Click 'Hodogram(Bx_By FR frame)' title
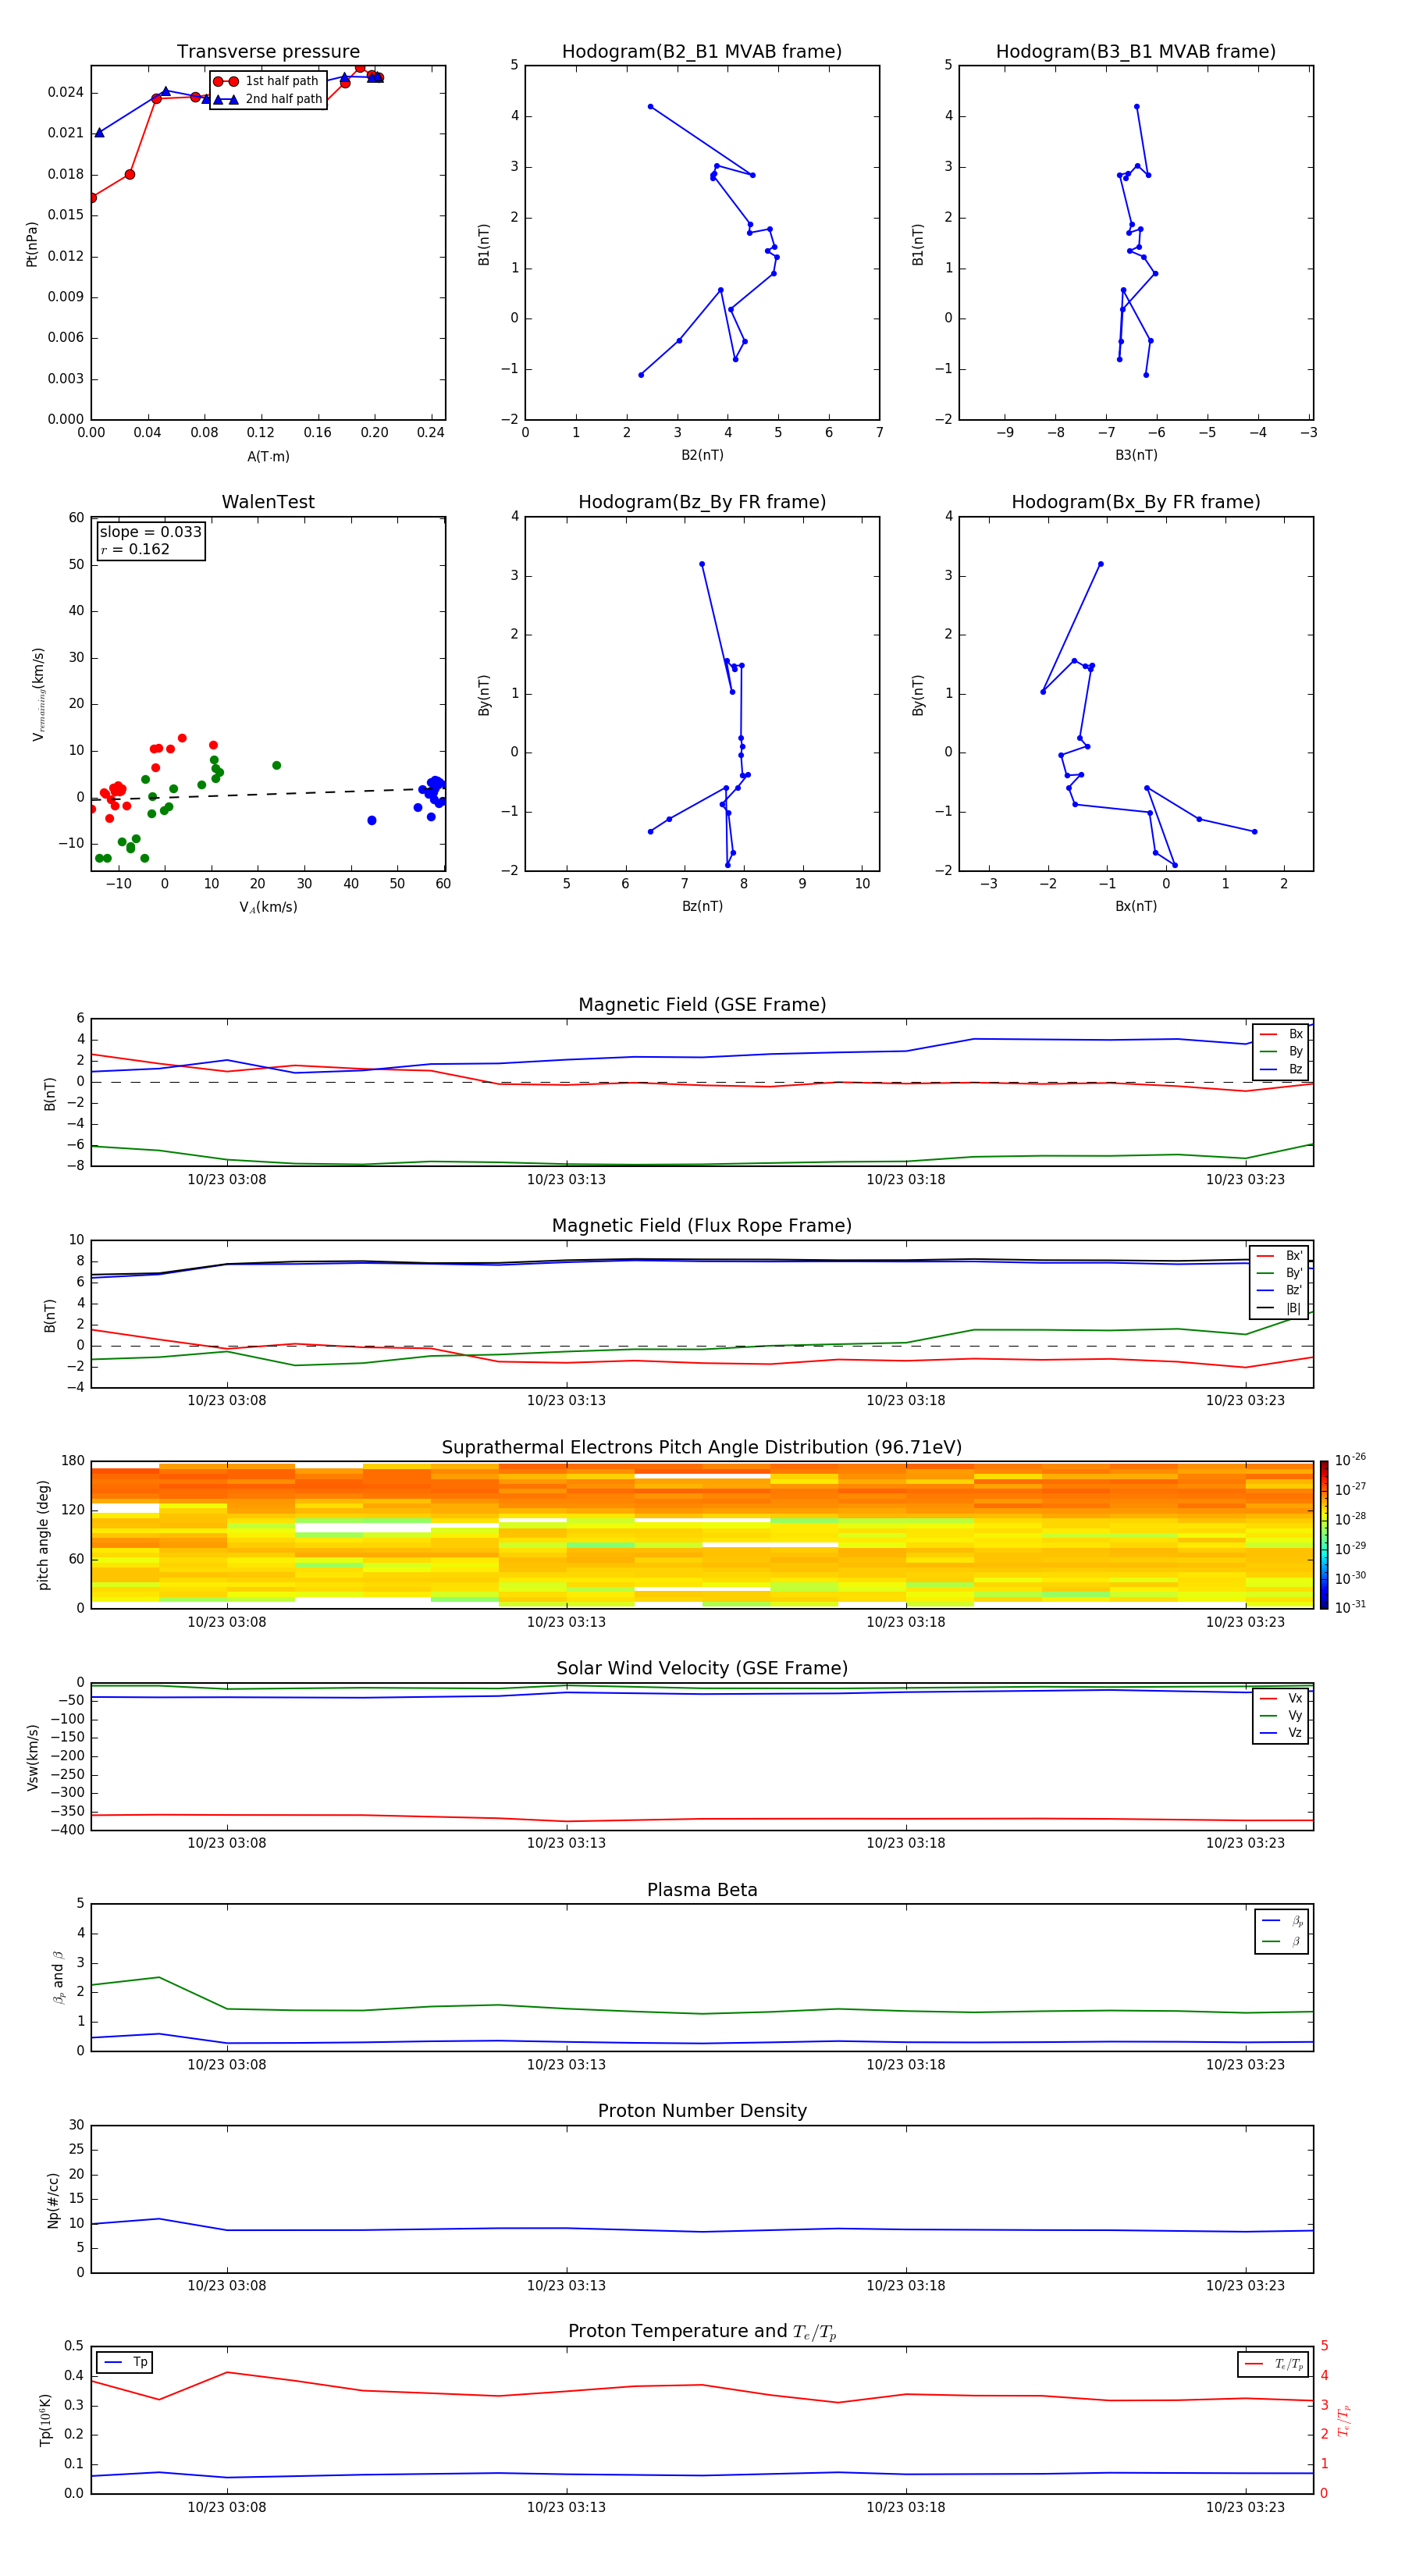The width and height of the screenshot is (1405, 2576). click(x=1136, y=502)
